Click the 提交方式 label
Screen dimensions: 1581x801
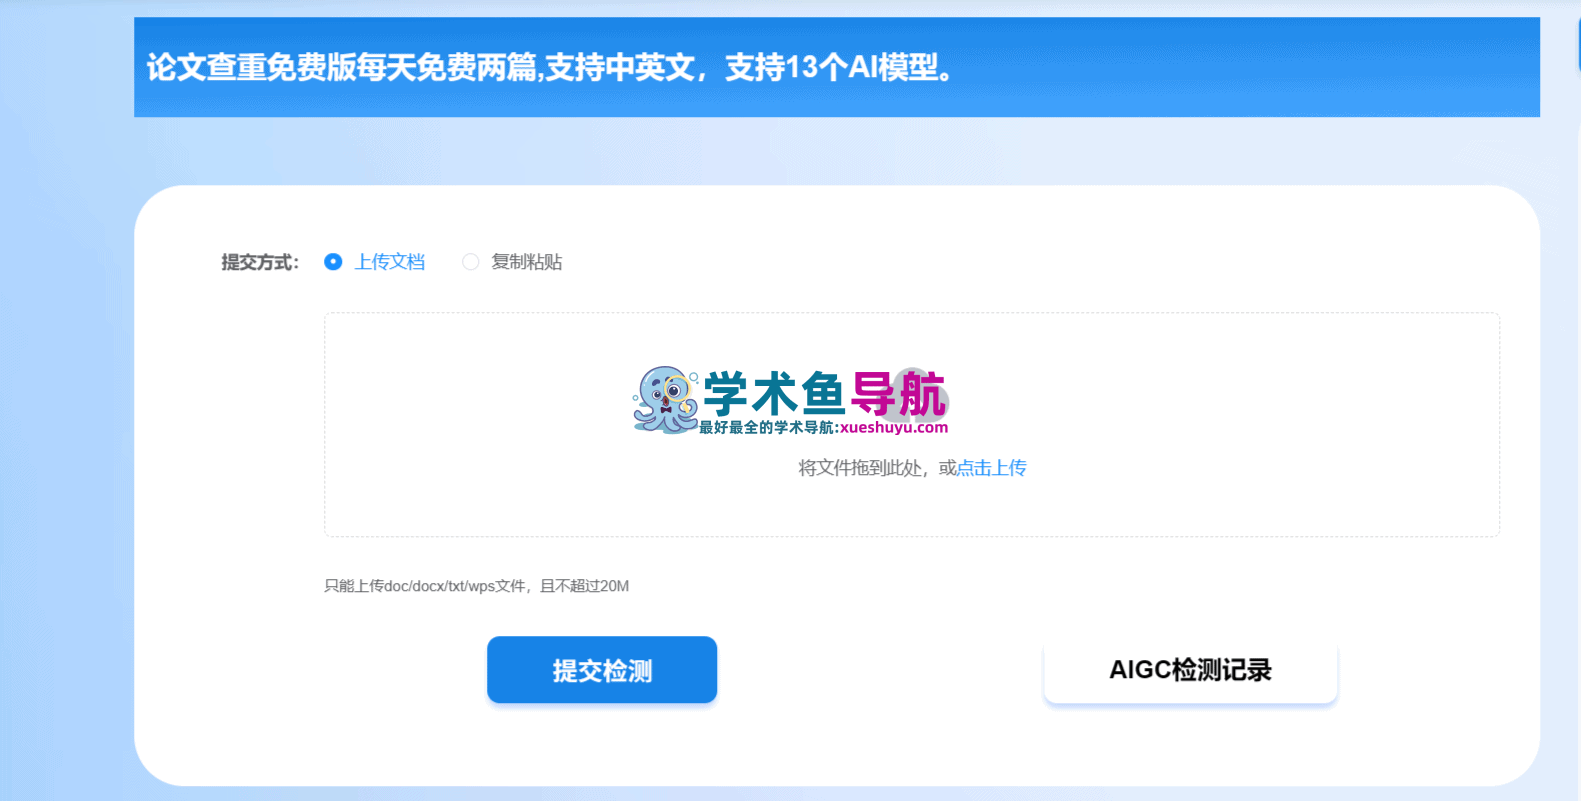pyautogui.click(x=260, y=262)
